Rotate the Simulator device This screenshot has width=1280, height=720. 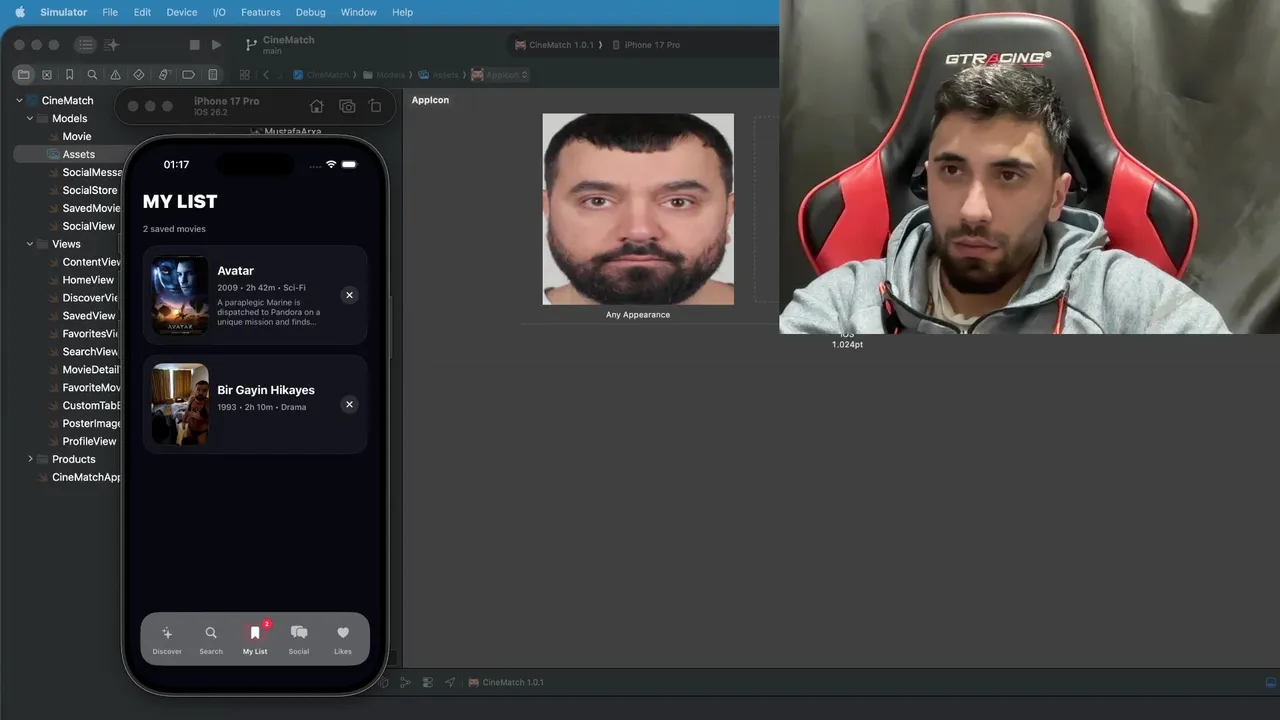click(375, 106)
